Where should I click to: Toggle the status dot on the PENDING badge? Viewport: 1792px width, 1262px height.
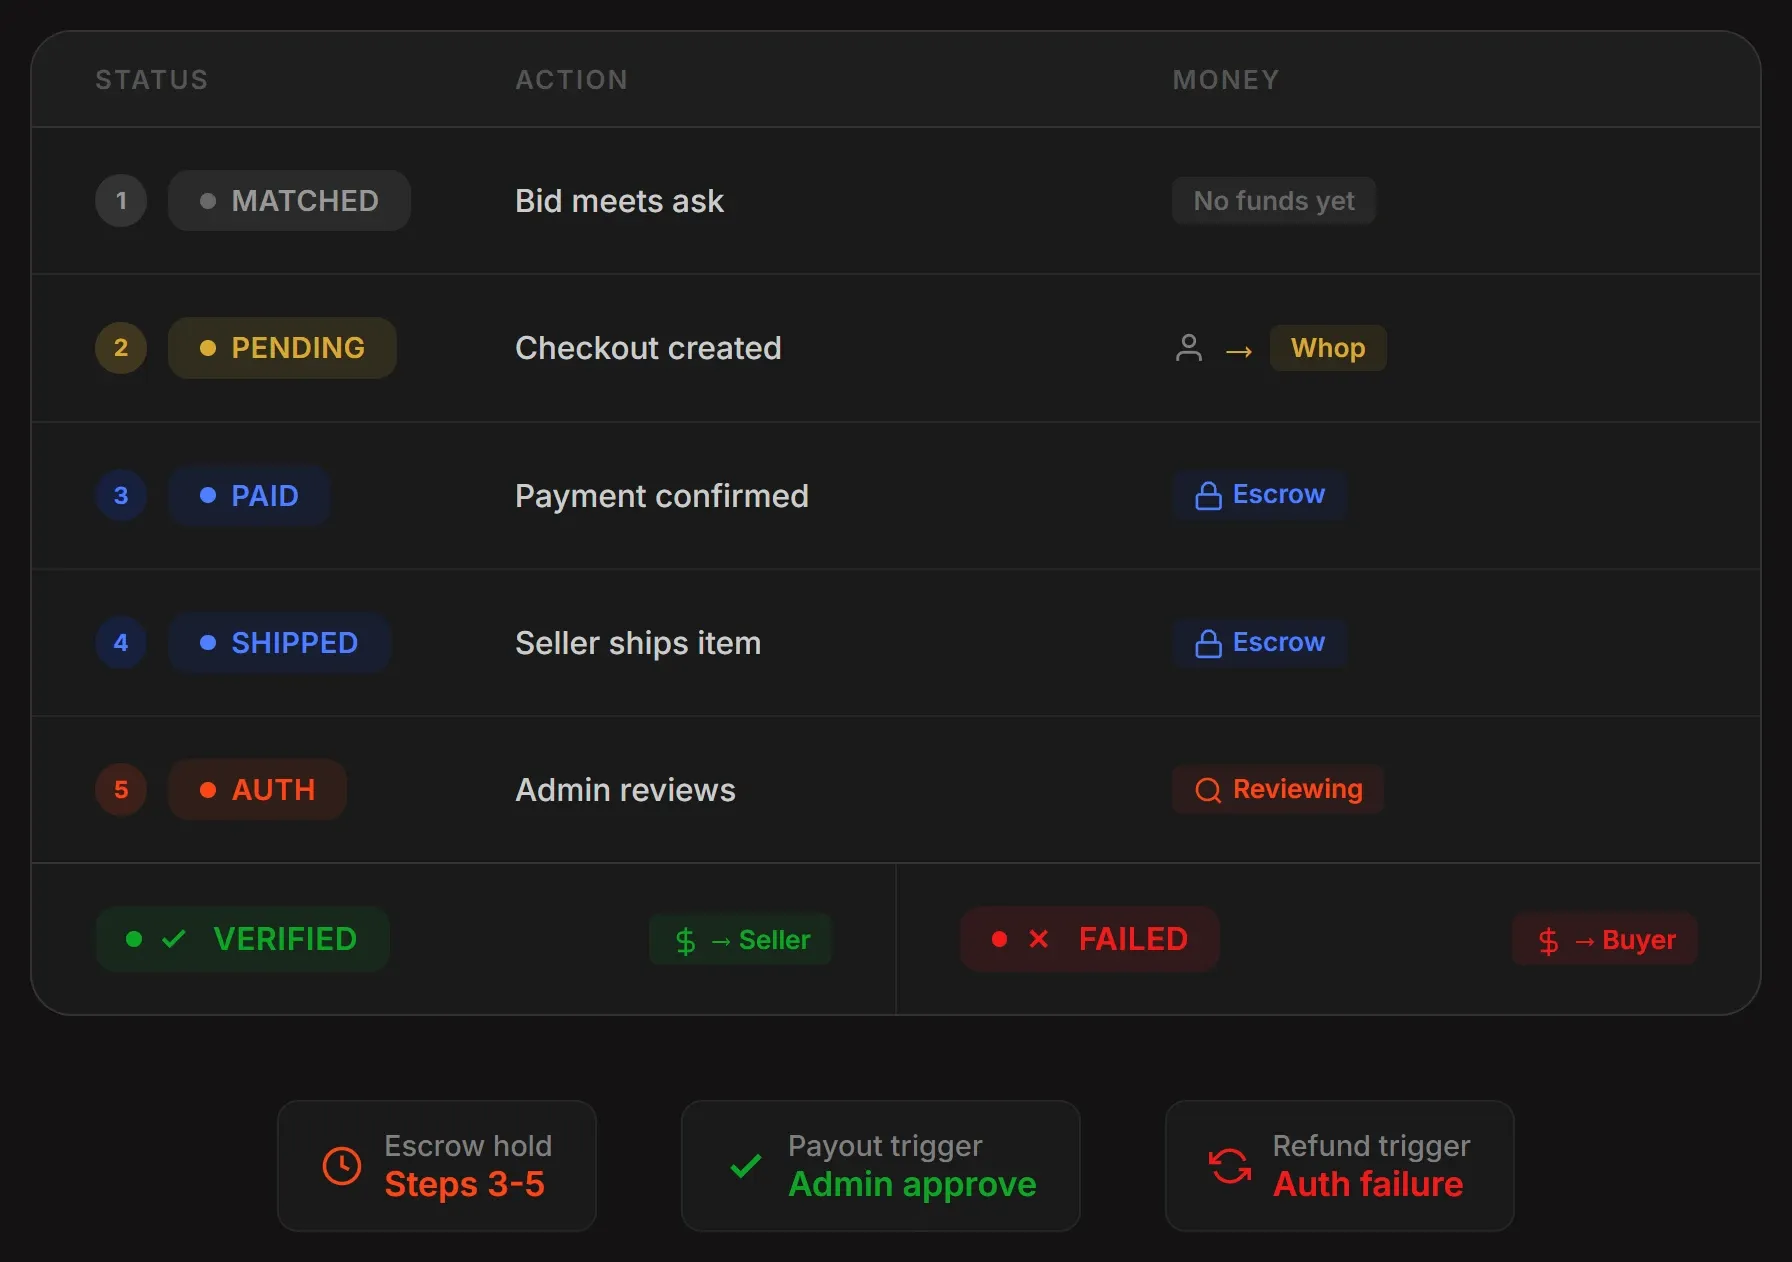208,347
